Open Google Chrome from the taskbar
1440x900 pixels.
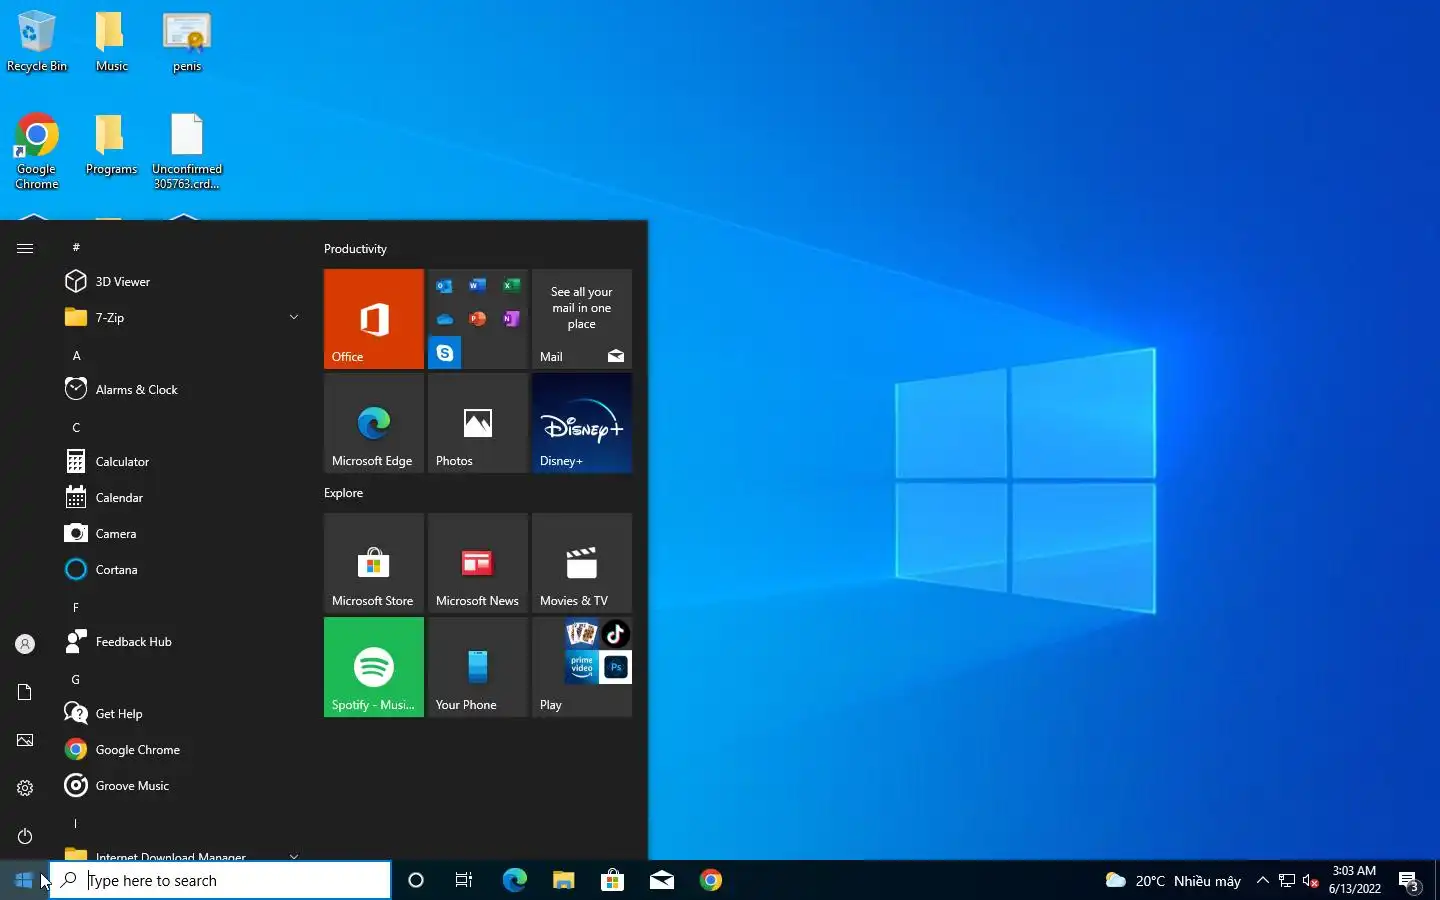(x=711, y=880)
